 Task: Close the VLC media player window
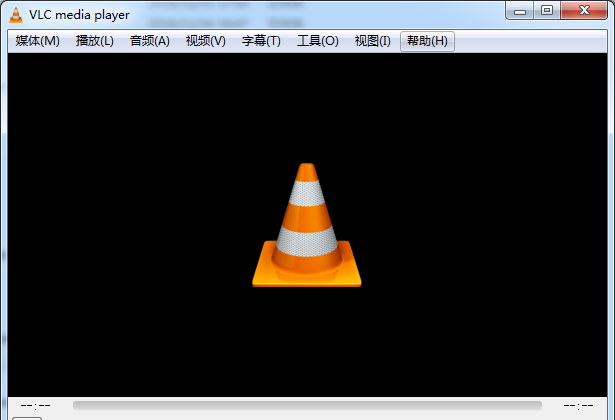click(x=584, y=11)
